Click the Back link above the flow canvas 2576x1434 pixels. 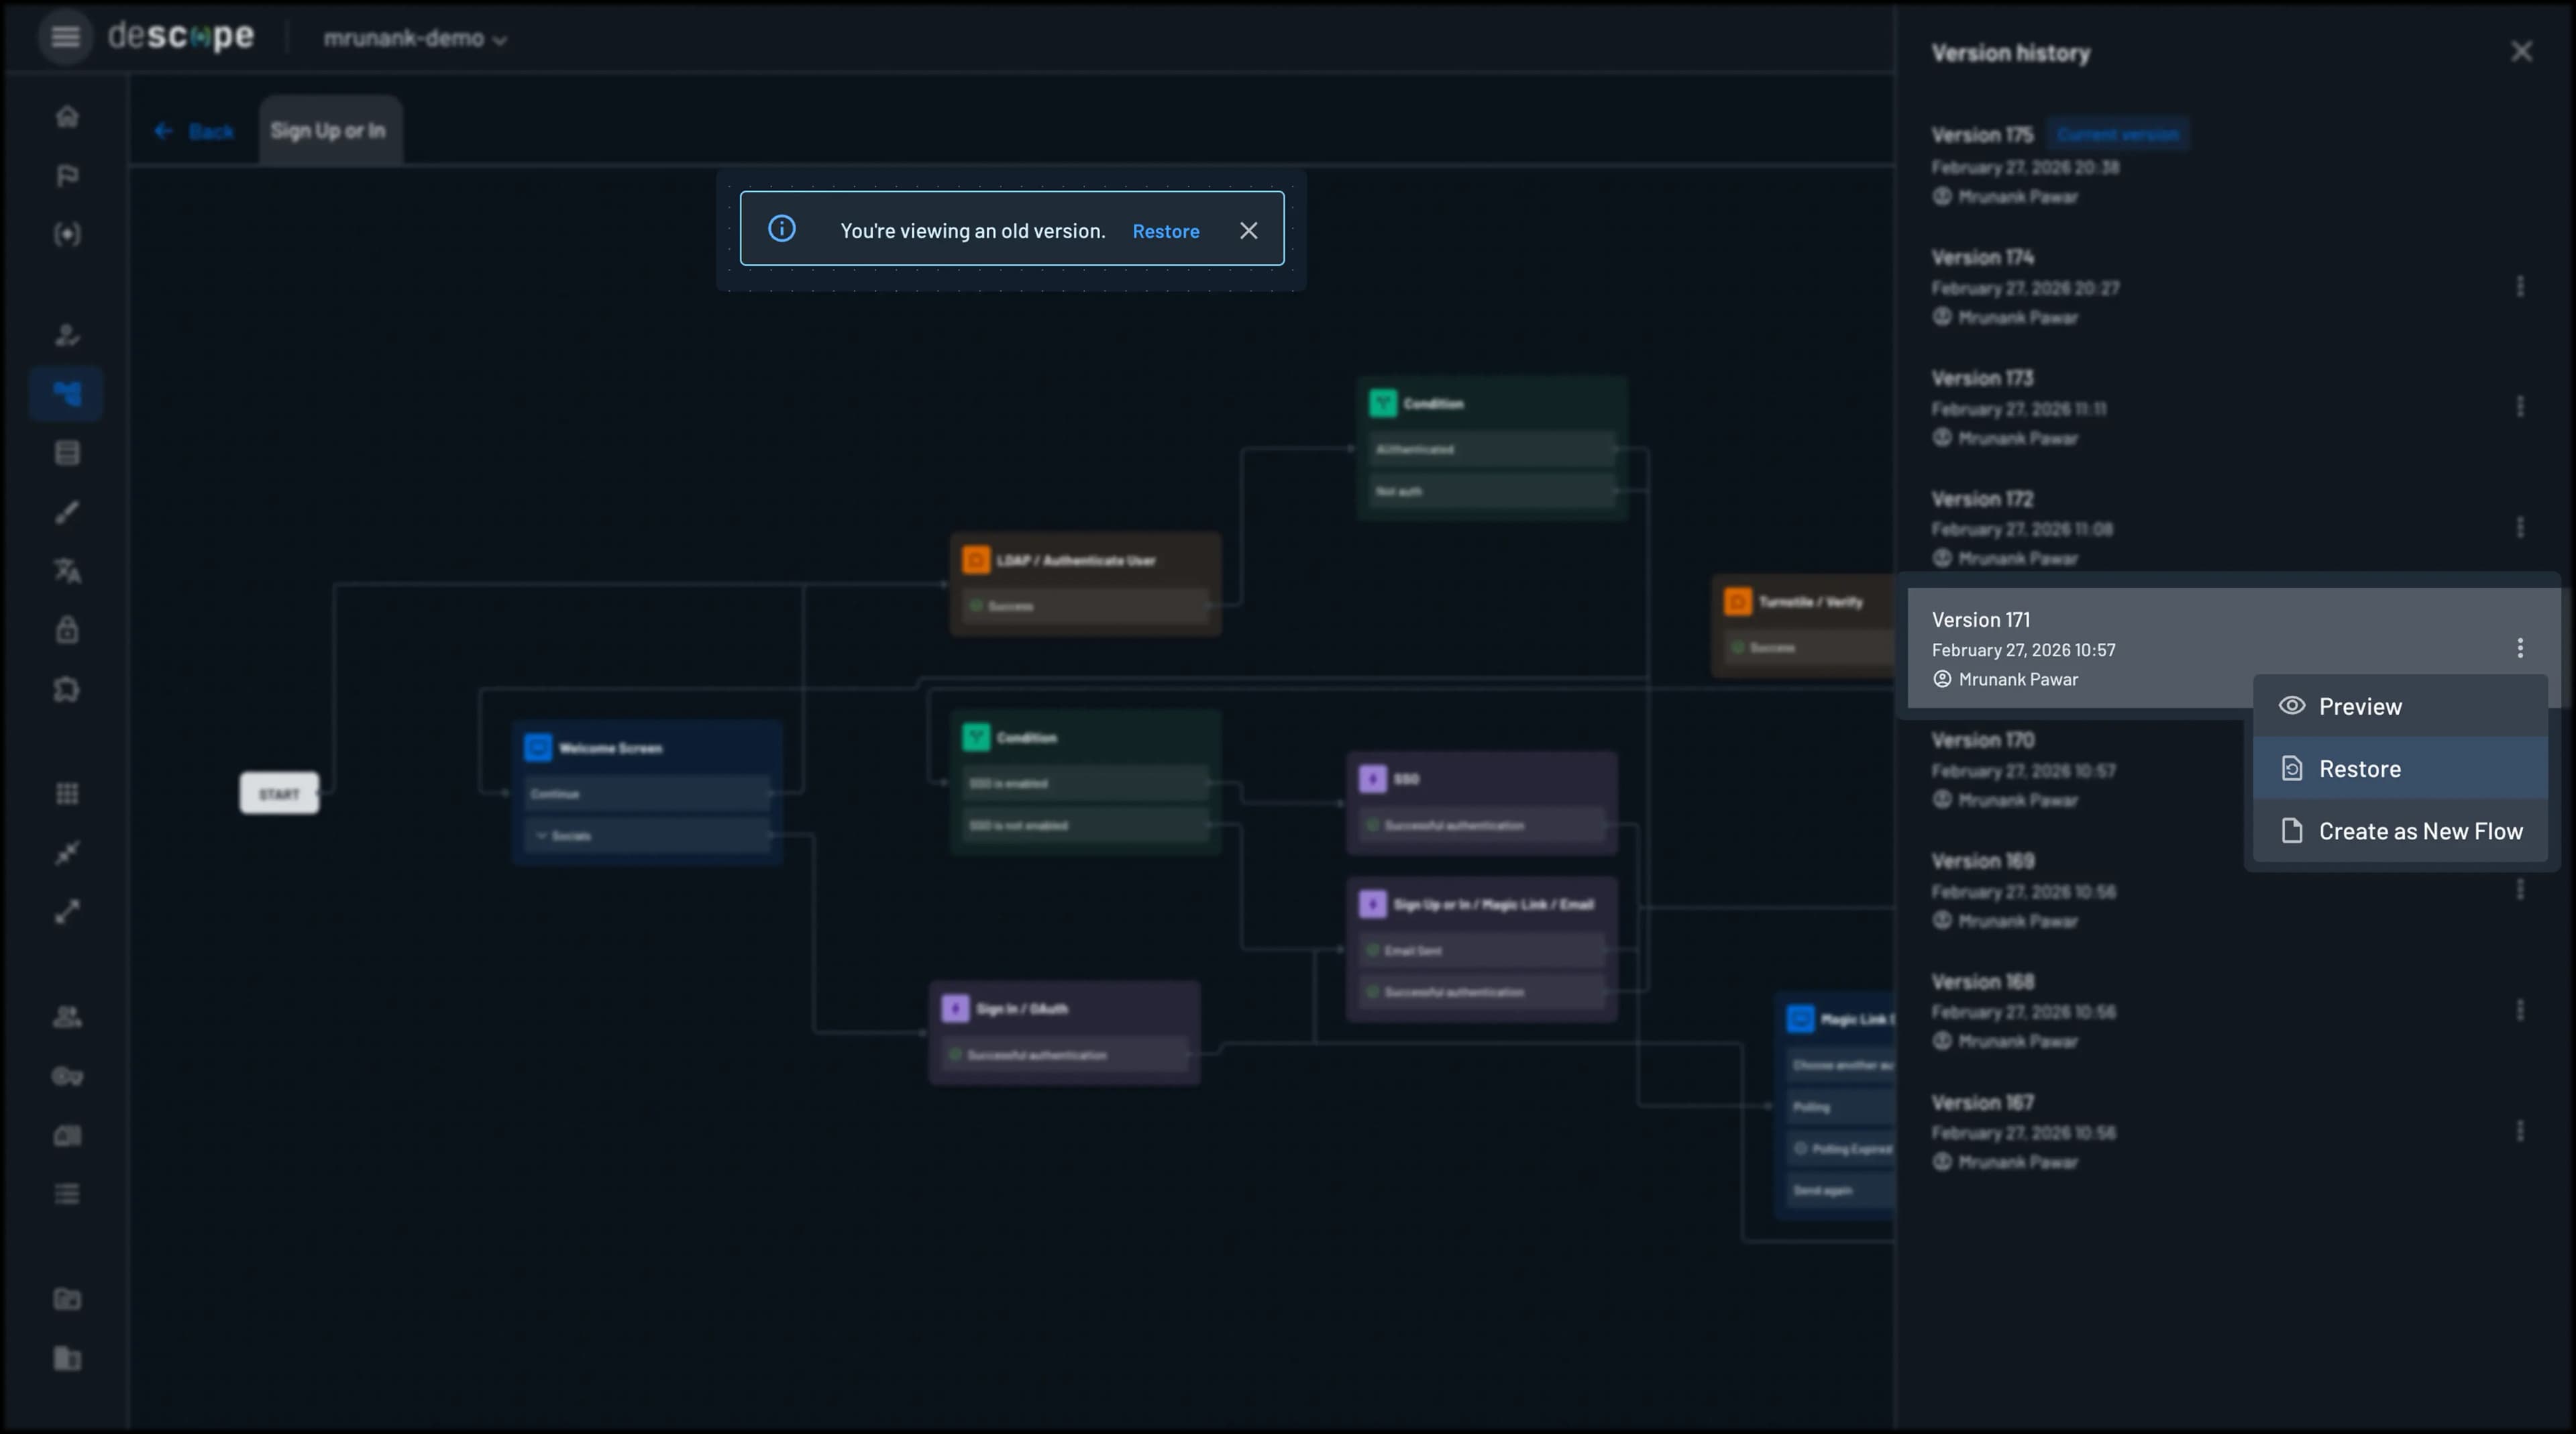[196, 131]
